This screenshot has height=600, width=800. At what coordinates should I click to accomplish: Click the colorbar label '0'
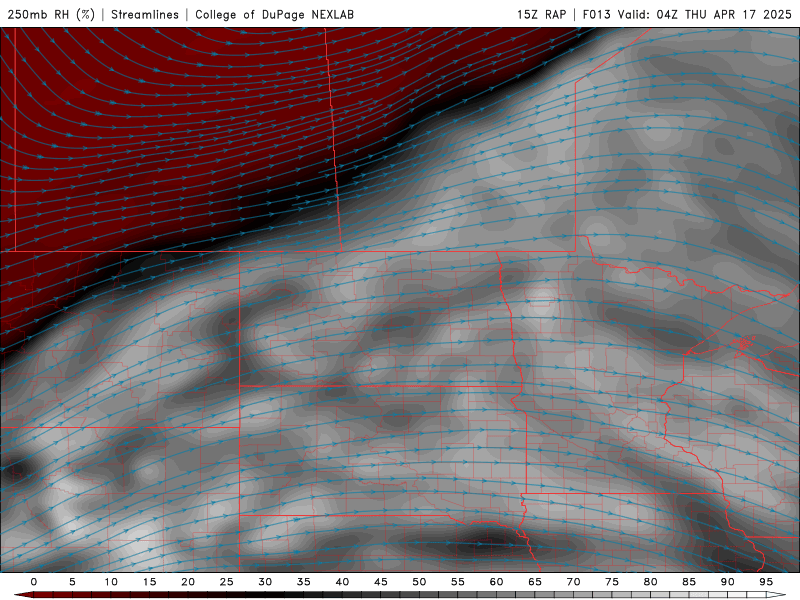pyautogui.click(x=34, y=582)
